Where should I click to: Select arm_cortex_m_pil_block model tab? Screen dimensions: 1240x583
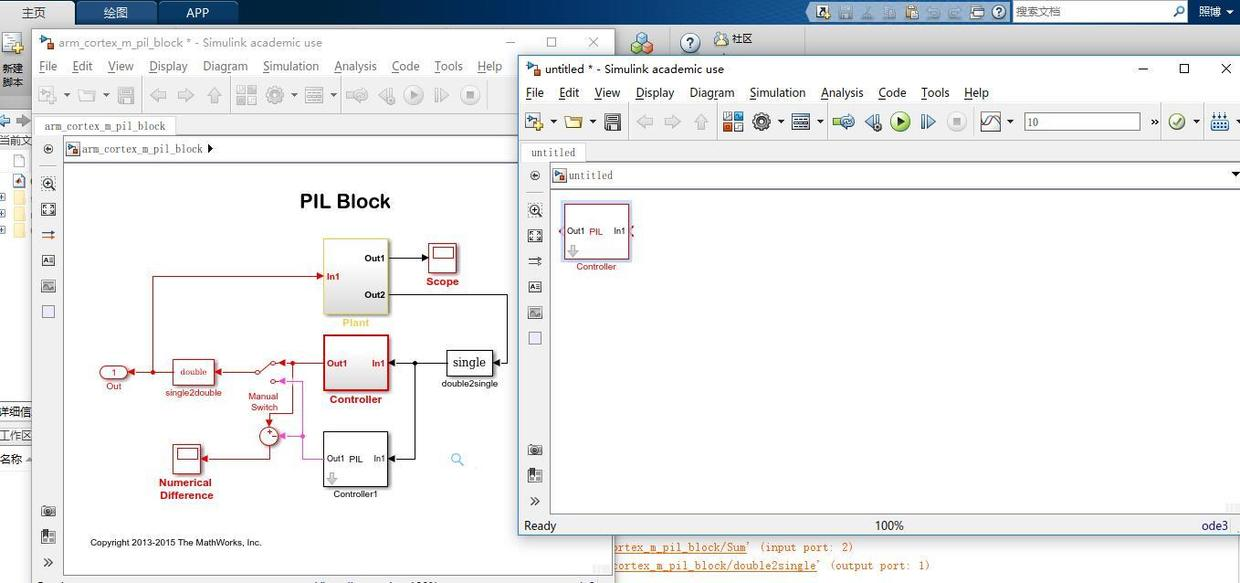tap(105, 126)
